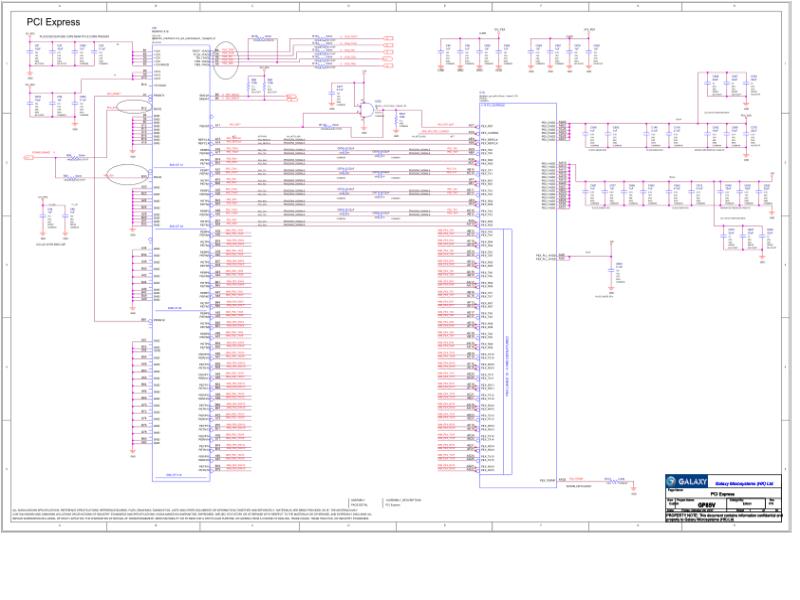Select the GPU PCI Express block on right
800x600 pixels.
coord(518,295)
